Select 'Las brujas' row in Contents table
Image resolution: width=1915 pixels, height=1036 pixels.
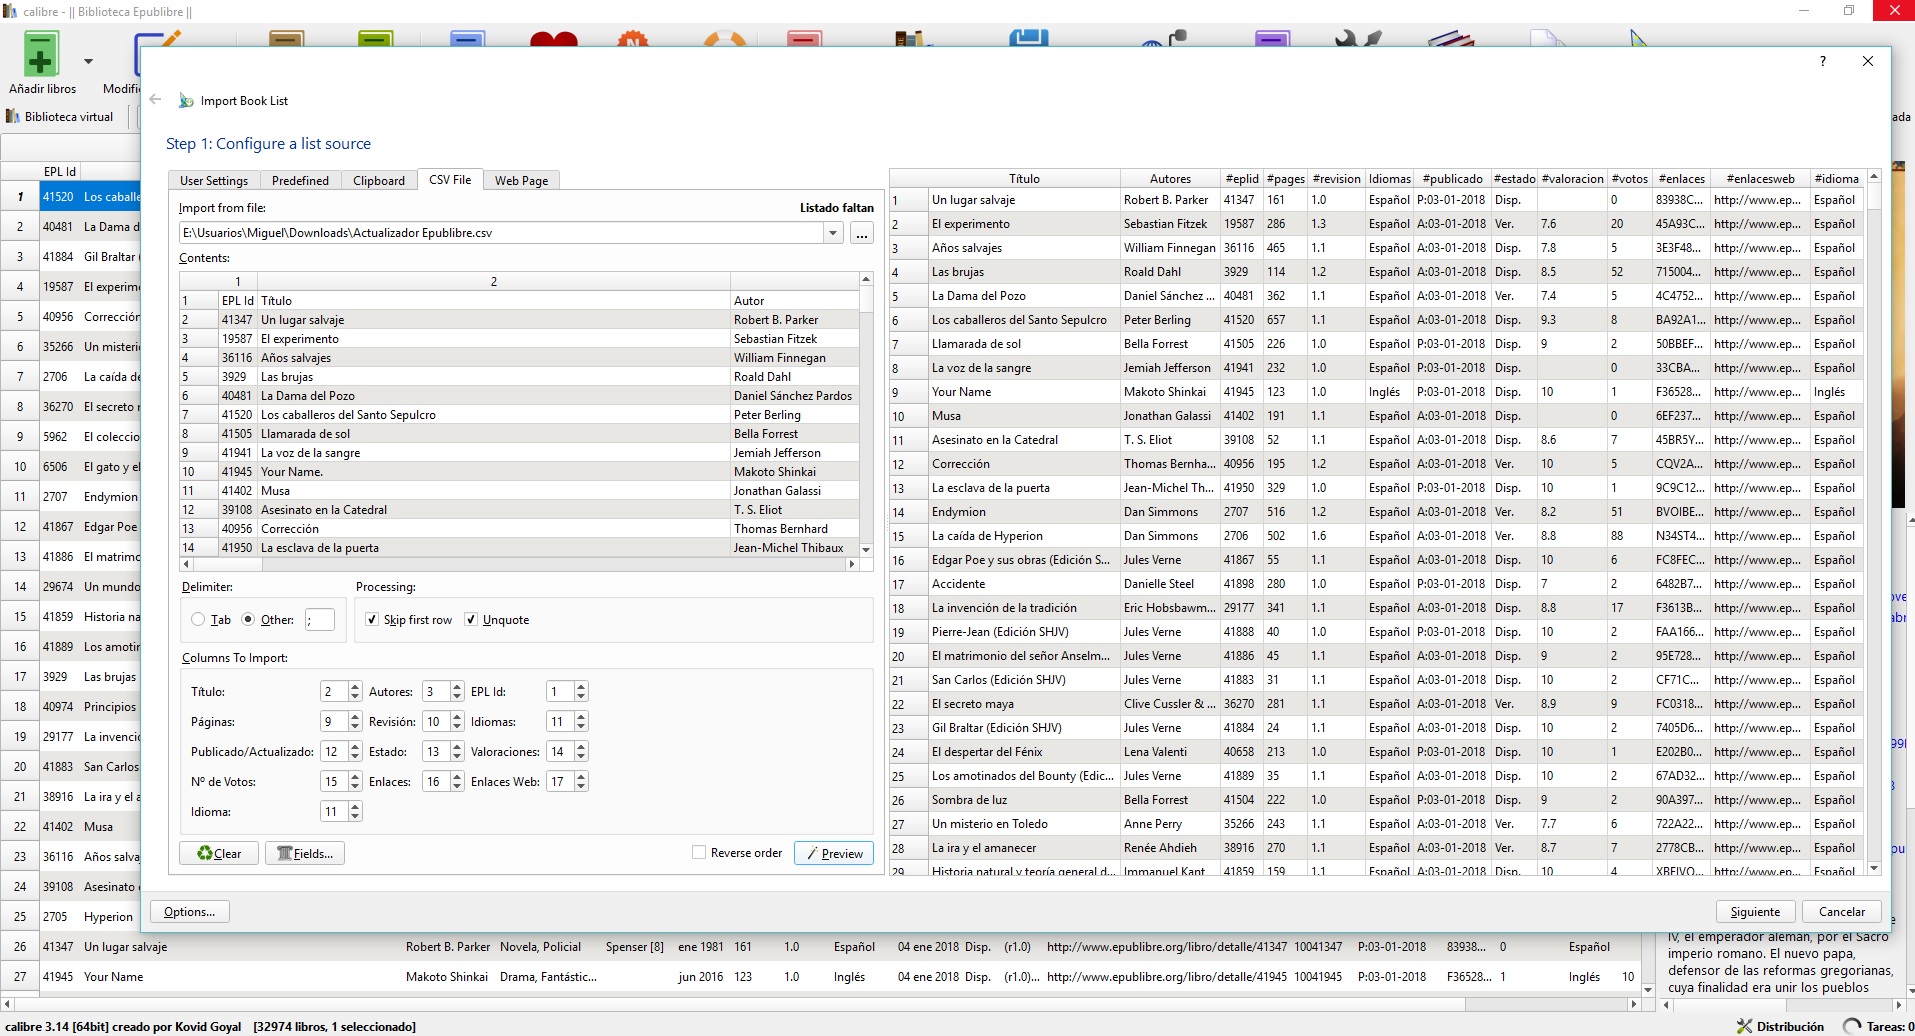point(519,377)
